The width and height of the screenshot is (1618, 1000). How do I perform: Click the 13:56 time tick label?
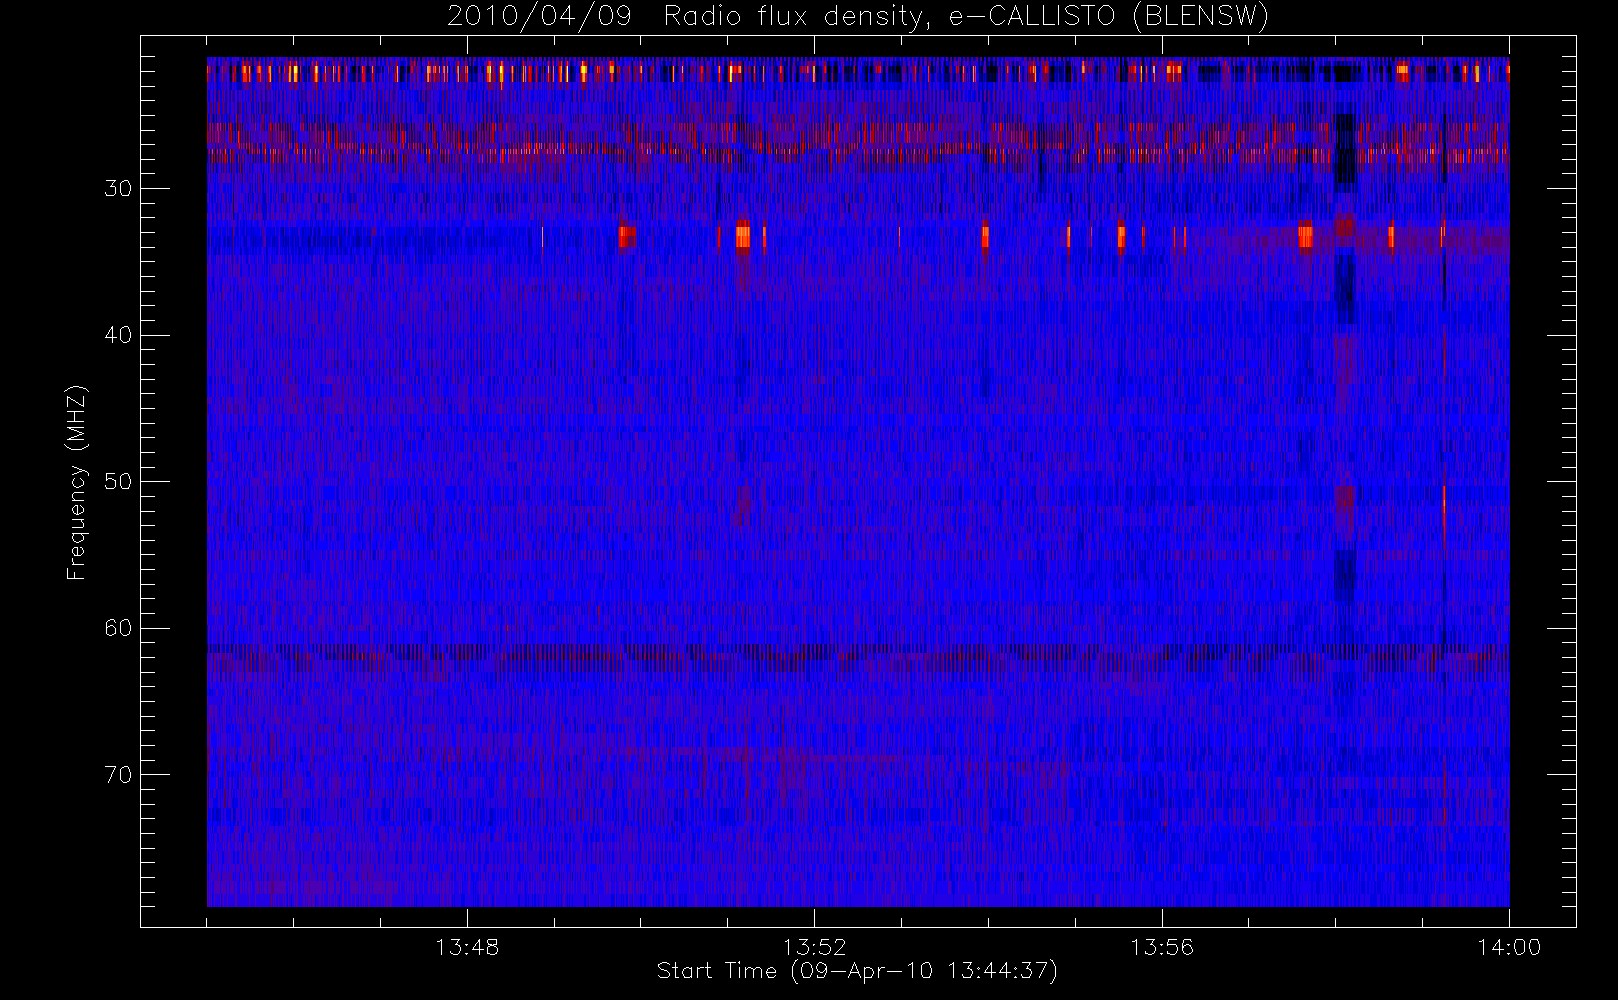(x=1162, y=947)
